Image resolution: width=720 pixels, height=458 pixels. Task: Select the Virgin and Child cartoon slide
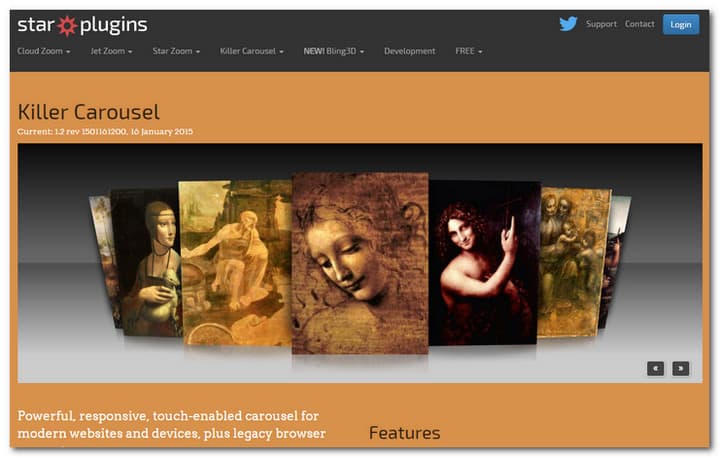(x=573, y=262)
